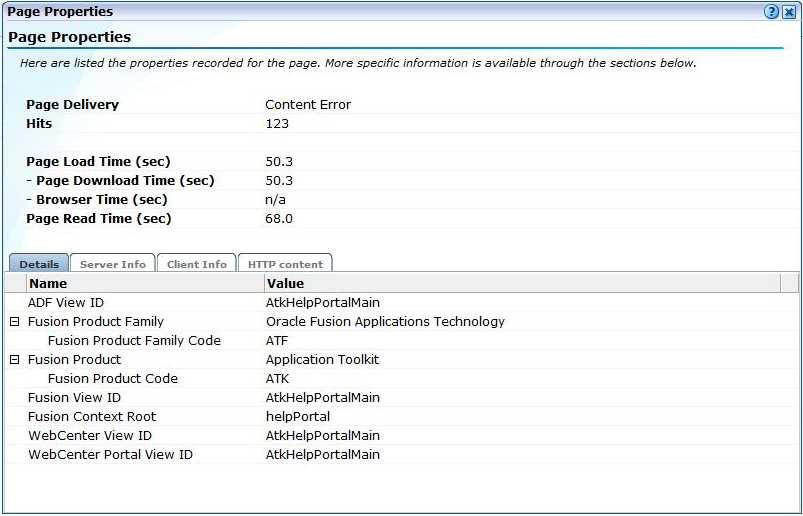Click the Application Toolkit value

click(x=322, y=359)
